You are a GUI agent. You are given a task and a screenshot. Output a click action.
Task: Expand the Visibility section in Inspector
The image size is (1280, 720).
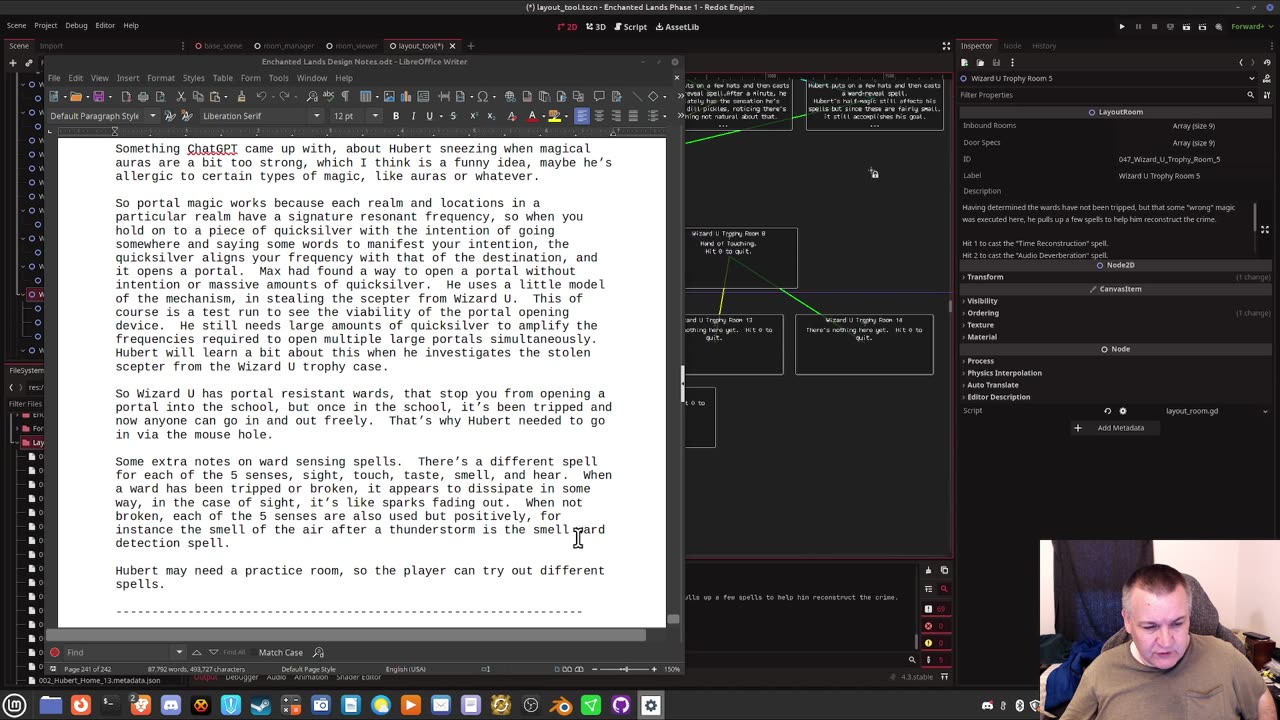(x=981, y=301)
